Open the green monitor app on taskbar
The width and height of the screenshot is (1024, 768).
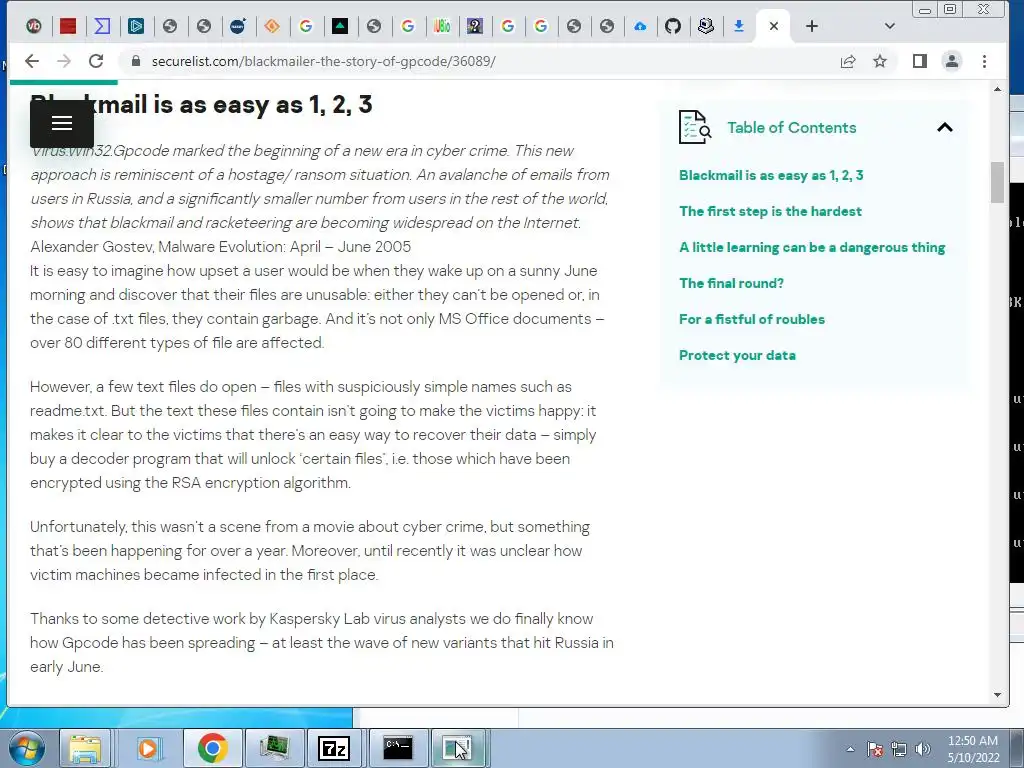pyautogui.click(x=274, y=748)
